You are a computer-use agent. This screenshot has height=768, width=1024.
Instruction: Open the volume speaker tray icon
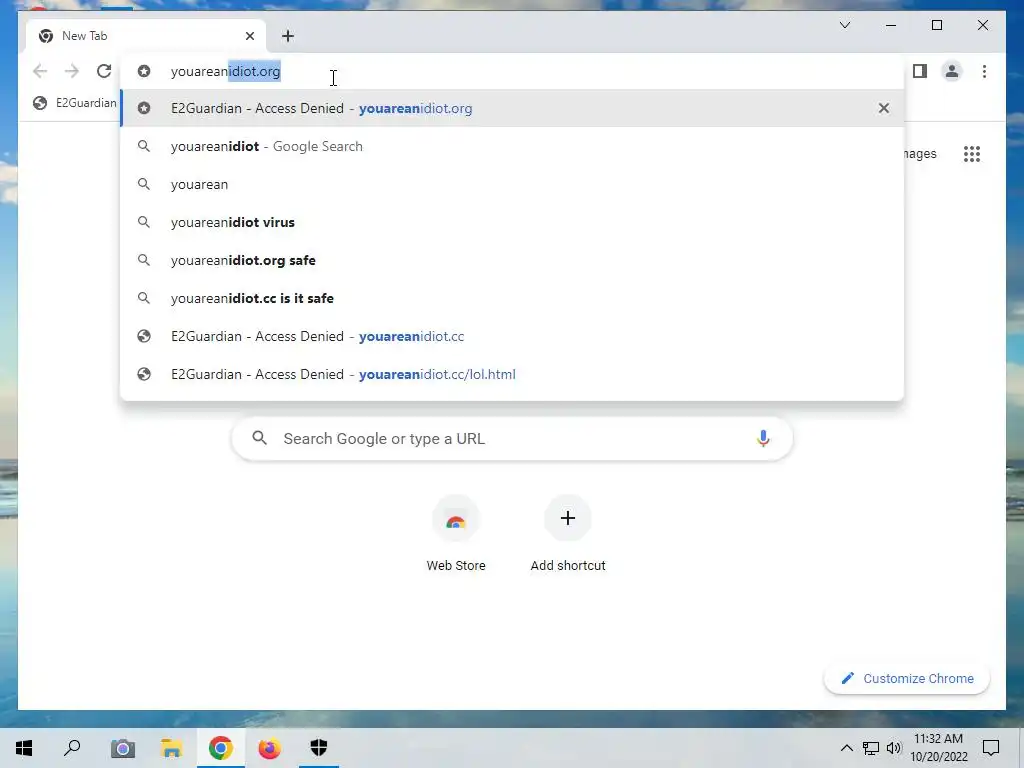(x=893, y=748)
